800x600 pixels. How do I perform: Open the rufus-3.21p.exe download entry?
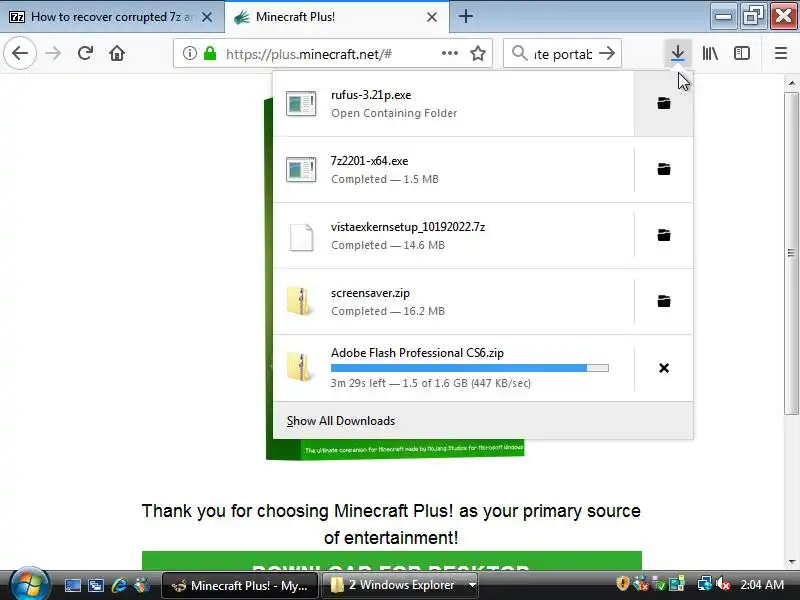pos(454,104)
